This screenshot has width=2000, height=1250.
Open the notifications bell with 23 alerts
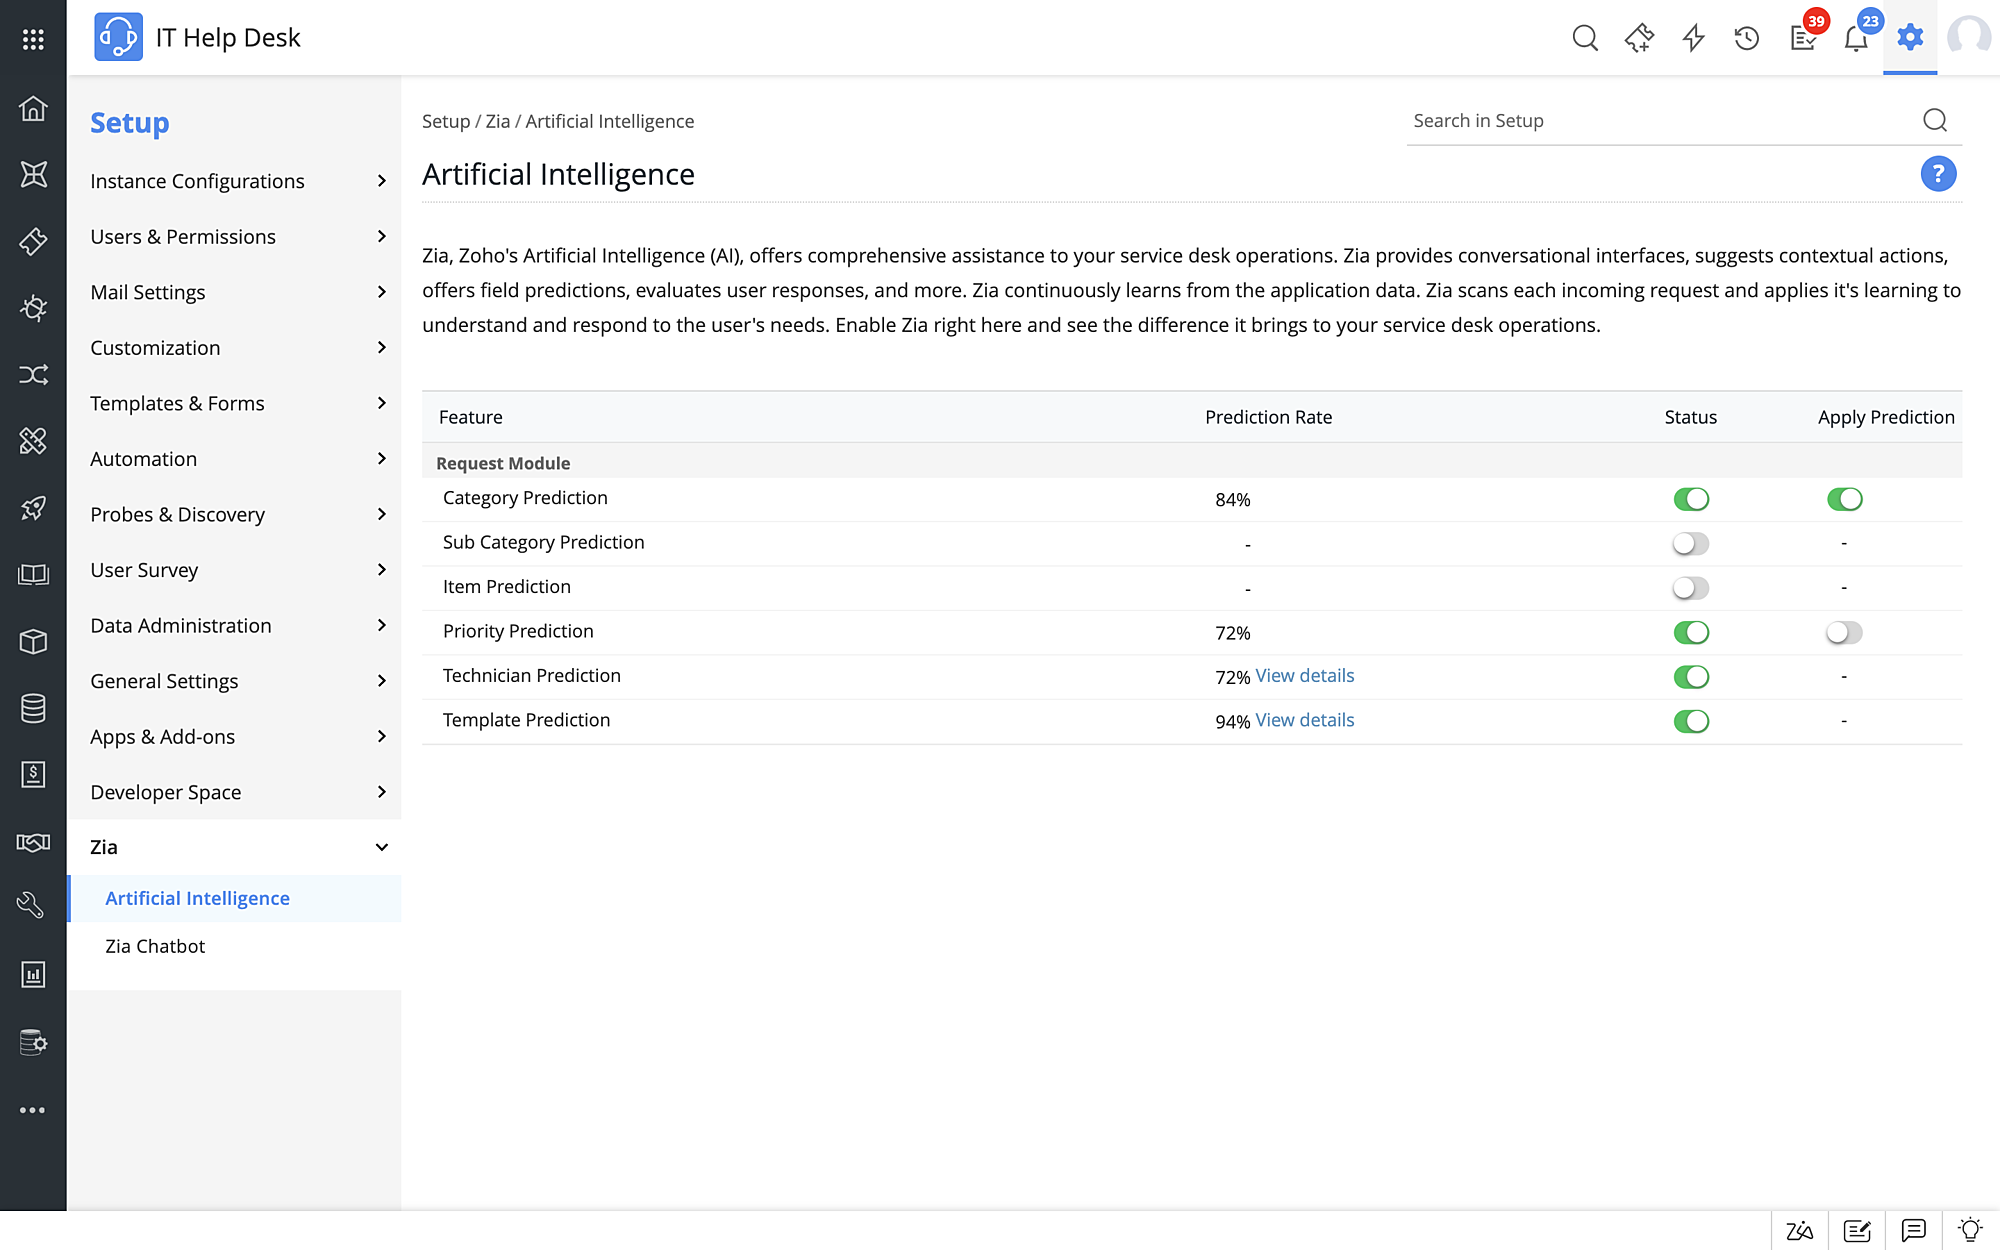point(1855,37)
